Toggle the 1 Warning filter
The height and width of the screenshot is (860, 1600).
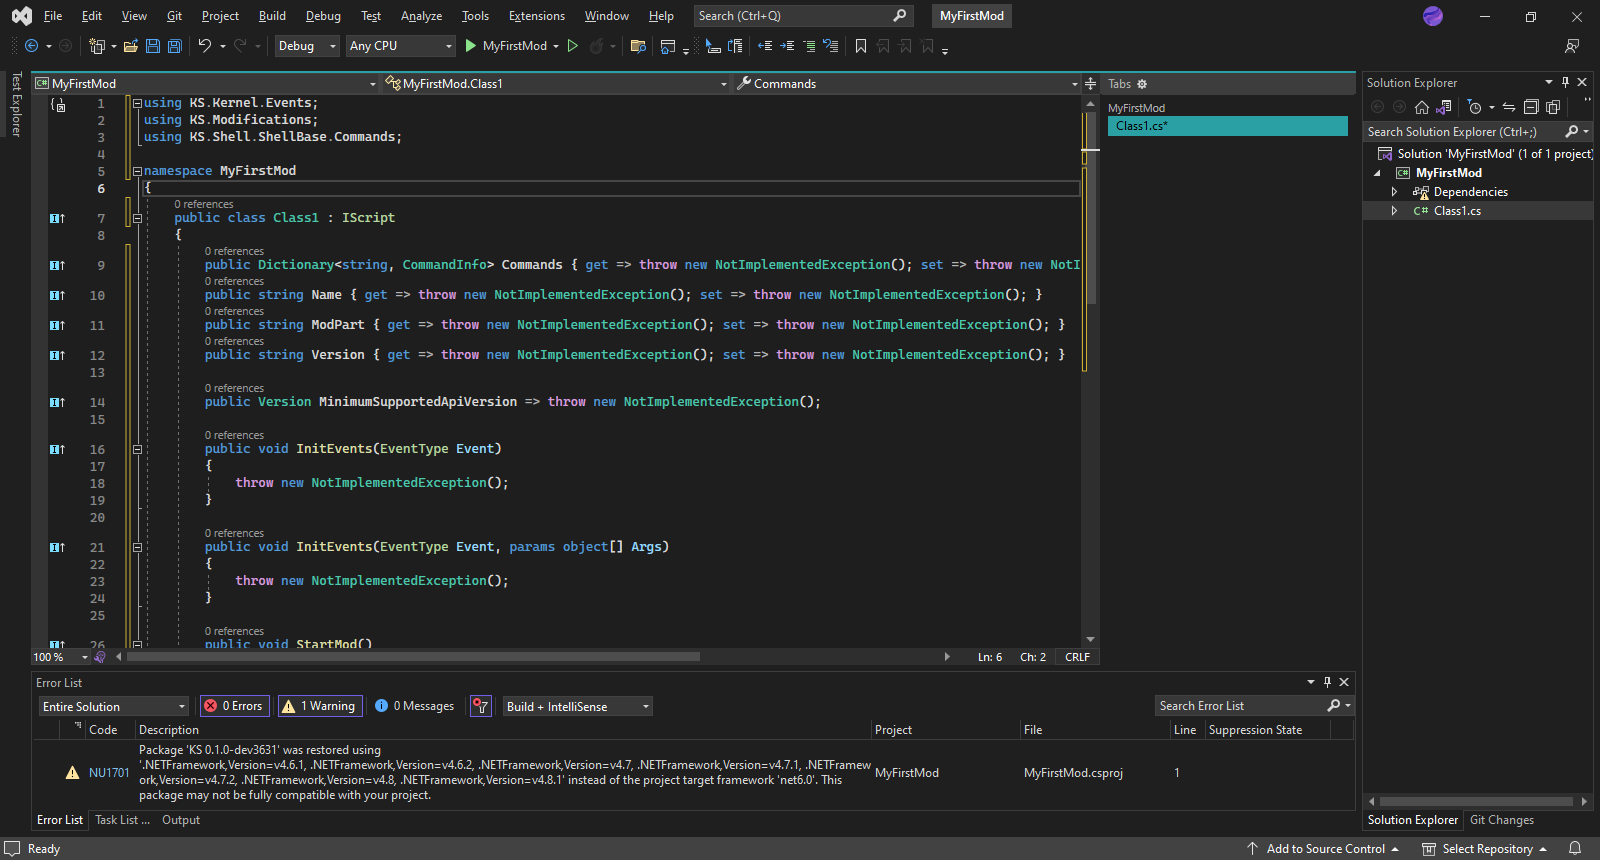tap(320, 706)
